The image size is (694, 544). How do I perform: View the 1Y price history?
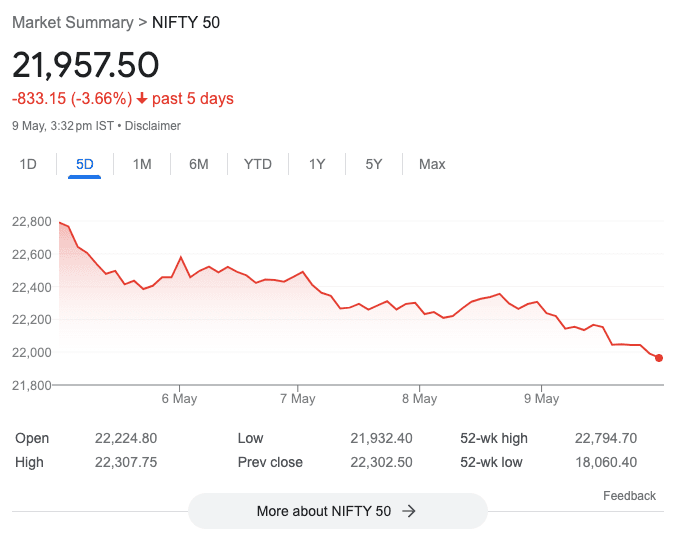[317, 164]
